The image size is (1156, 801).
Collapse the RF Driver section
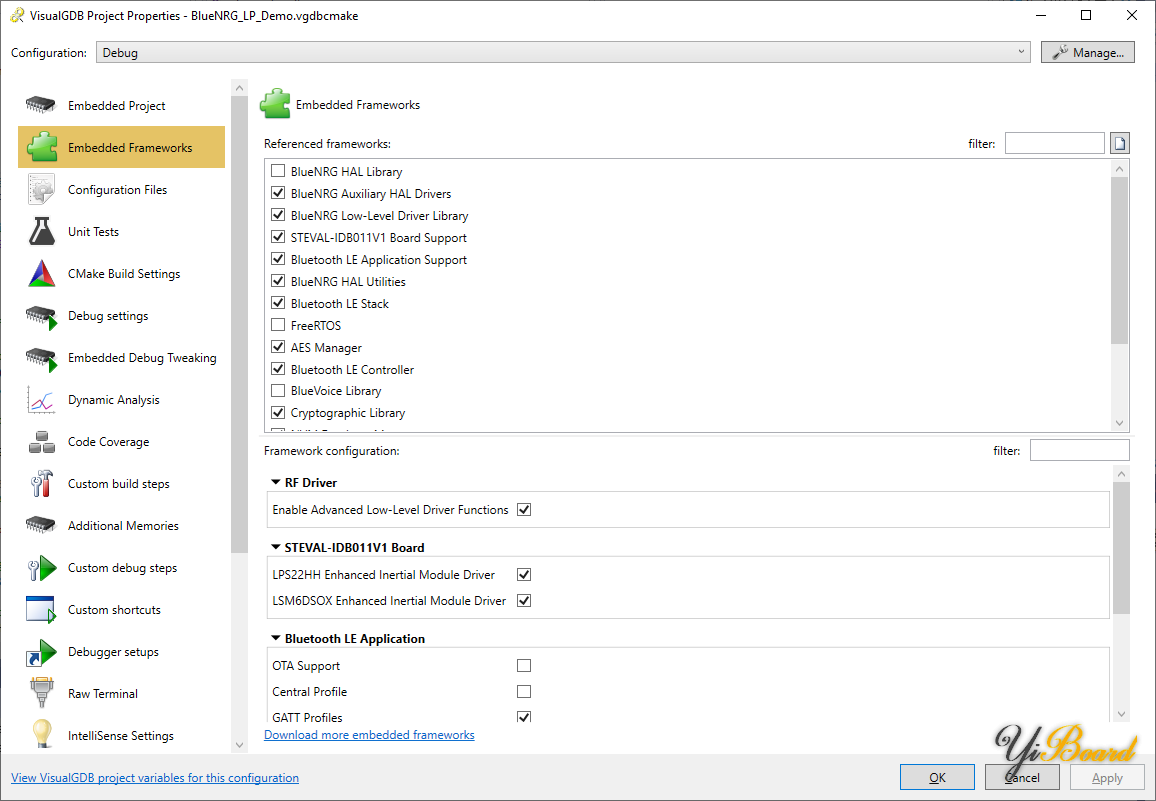click(276, 482)
